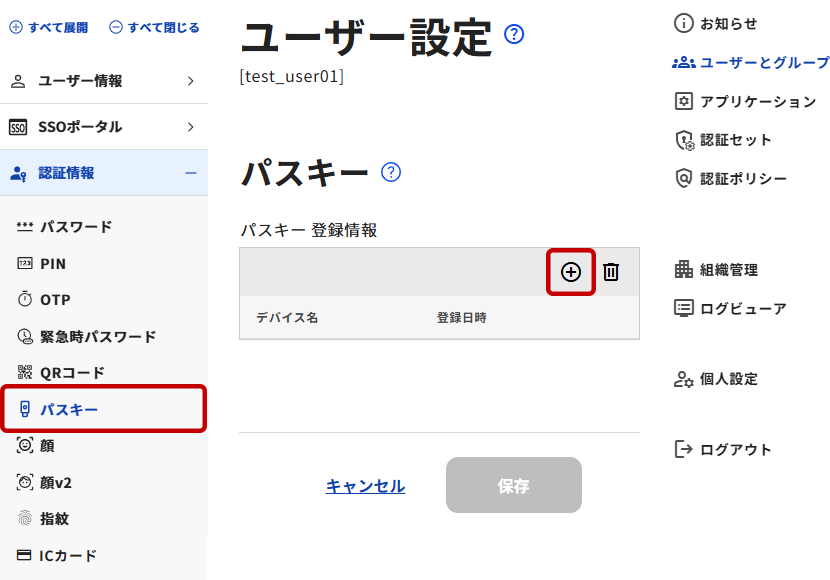Expand the ユーザー情報 section chevron
830x580 pixels.
click(191, 81)
